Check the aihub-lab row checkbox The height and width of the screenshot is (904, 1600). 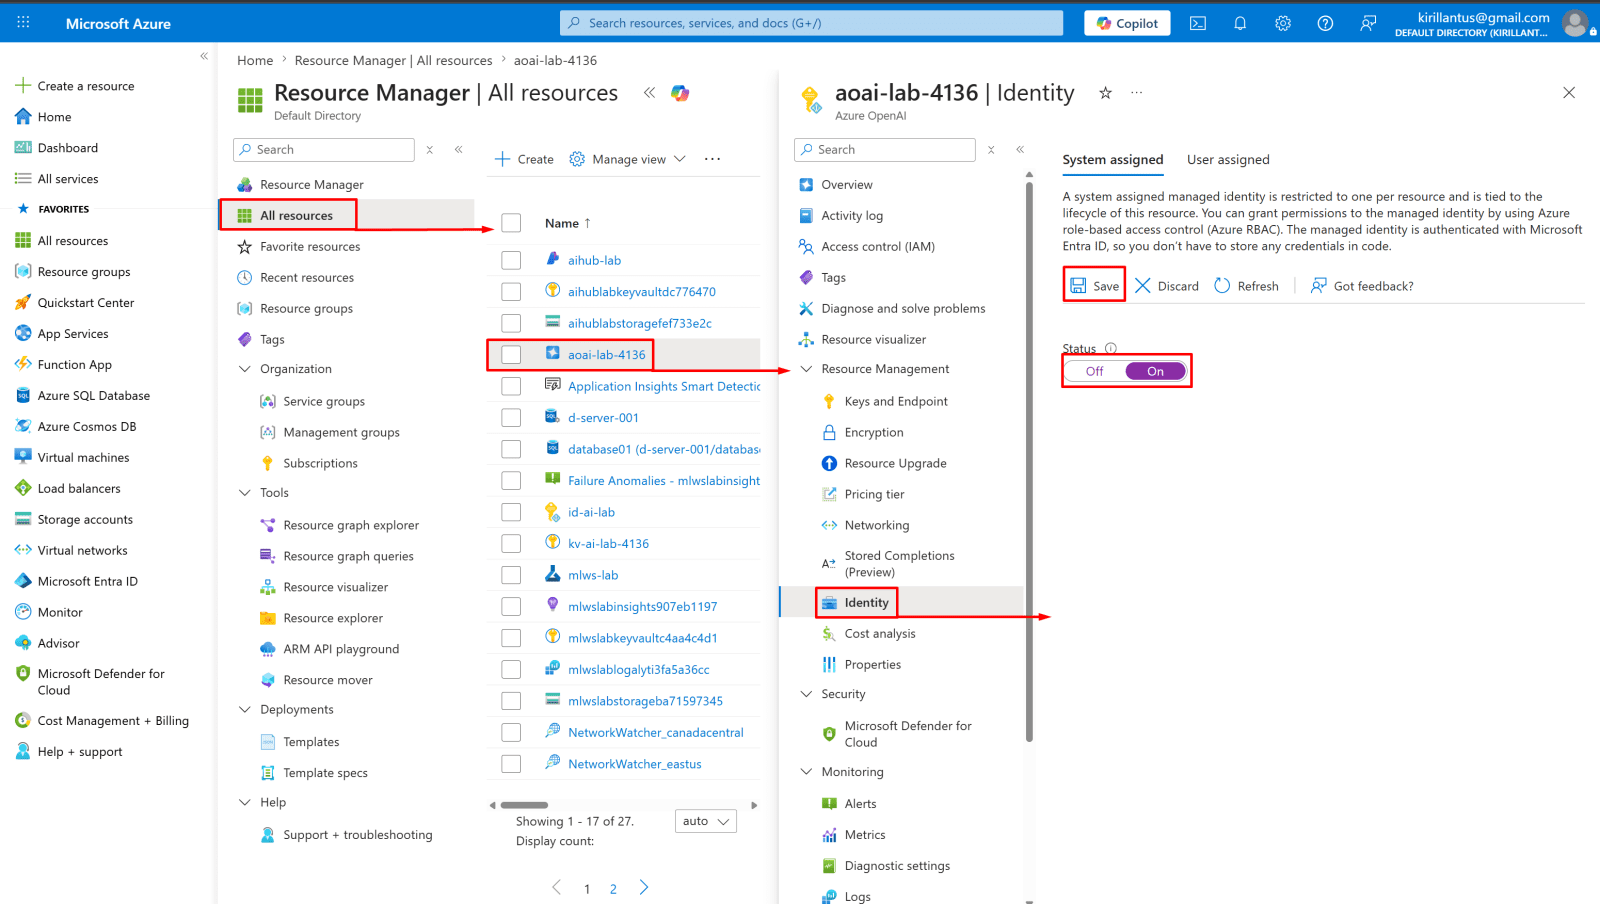pyautogui.click(x=511, y=260)
